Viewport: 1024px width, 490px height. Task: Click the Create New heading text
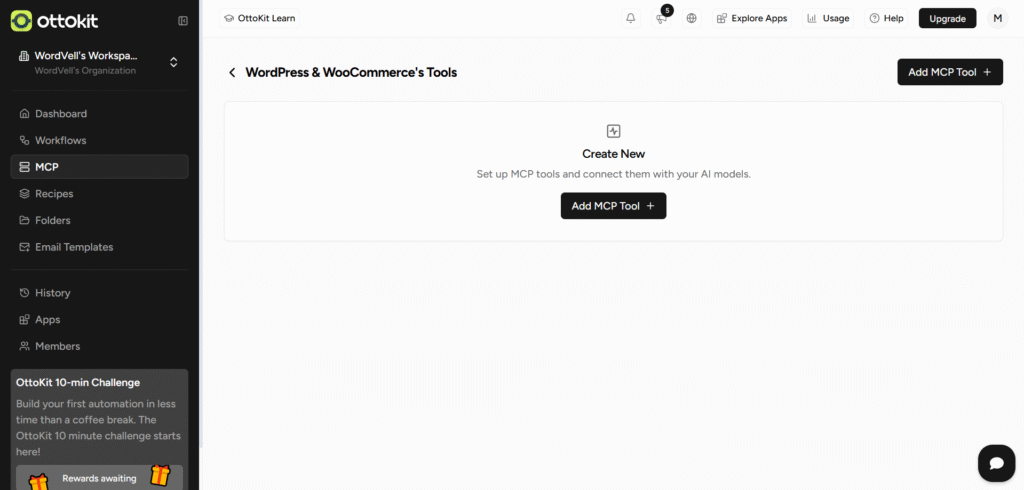pos(613,154)
